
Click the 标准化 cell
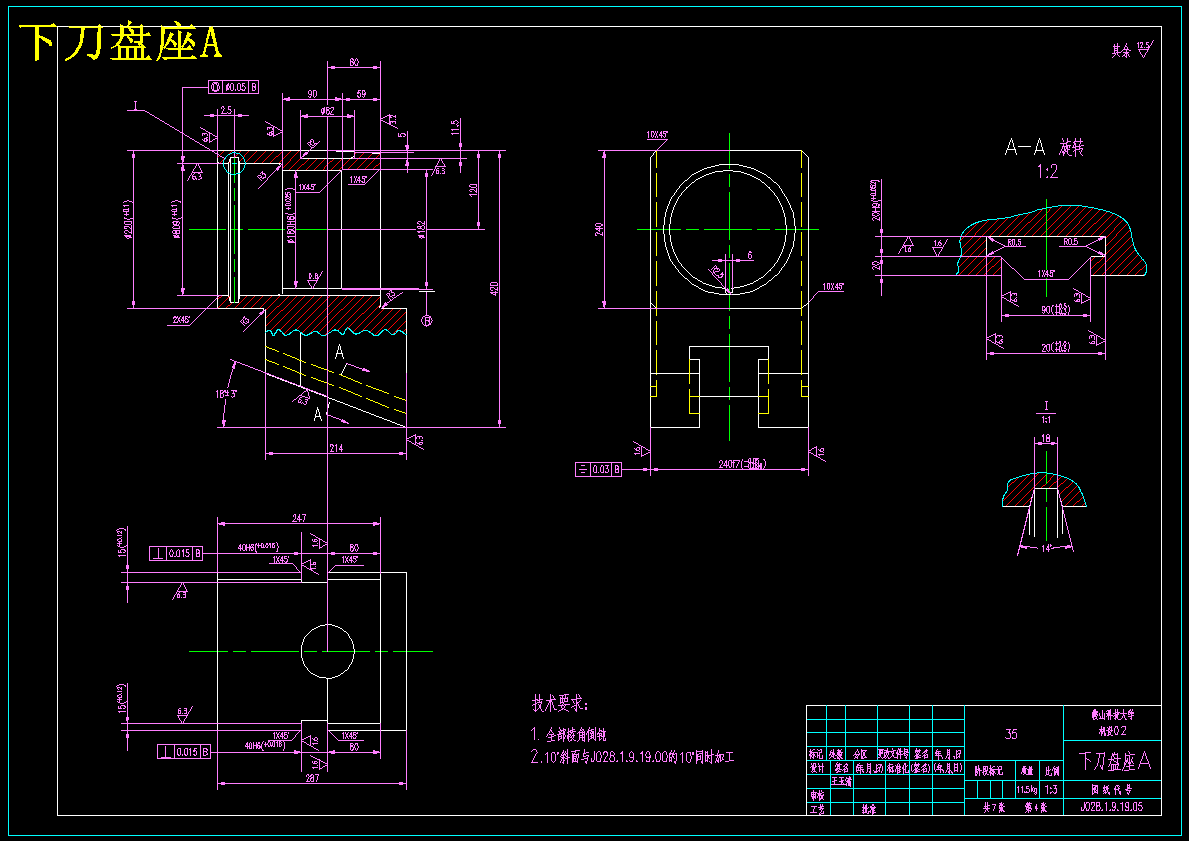[899, 767]
